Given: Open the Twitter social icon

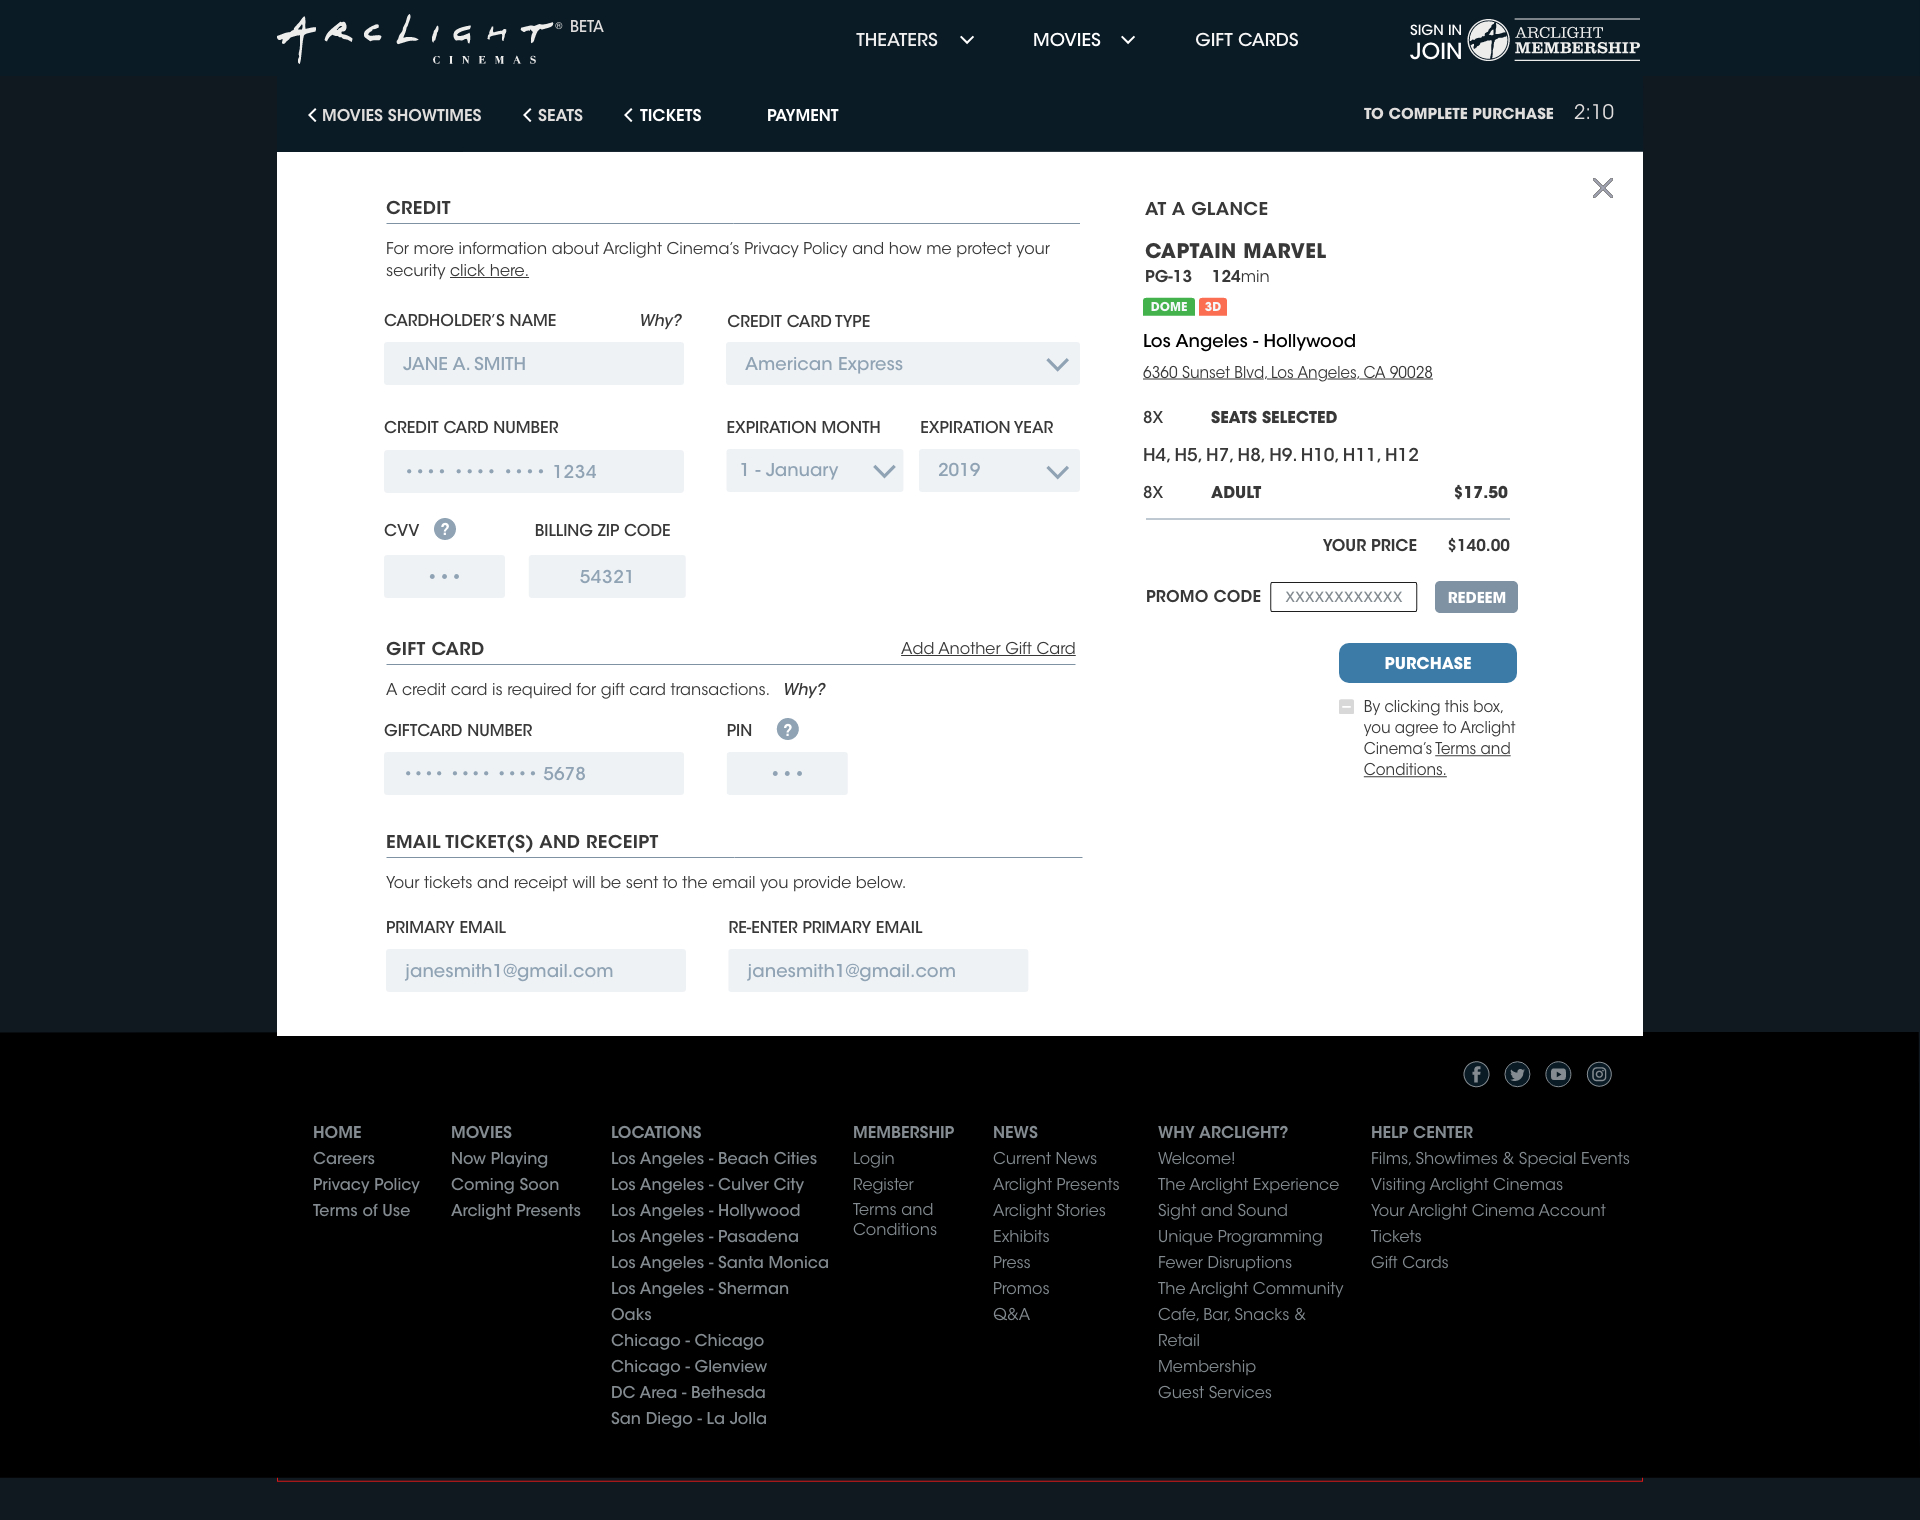Looking at the screenshot, I should pos(1517,1074).
